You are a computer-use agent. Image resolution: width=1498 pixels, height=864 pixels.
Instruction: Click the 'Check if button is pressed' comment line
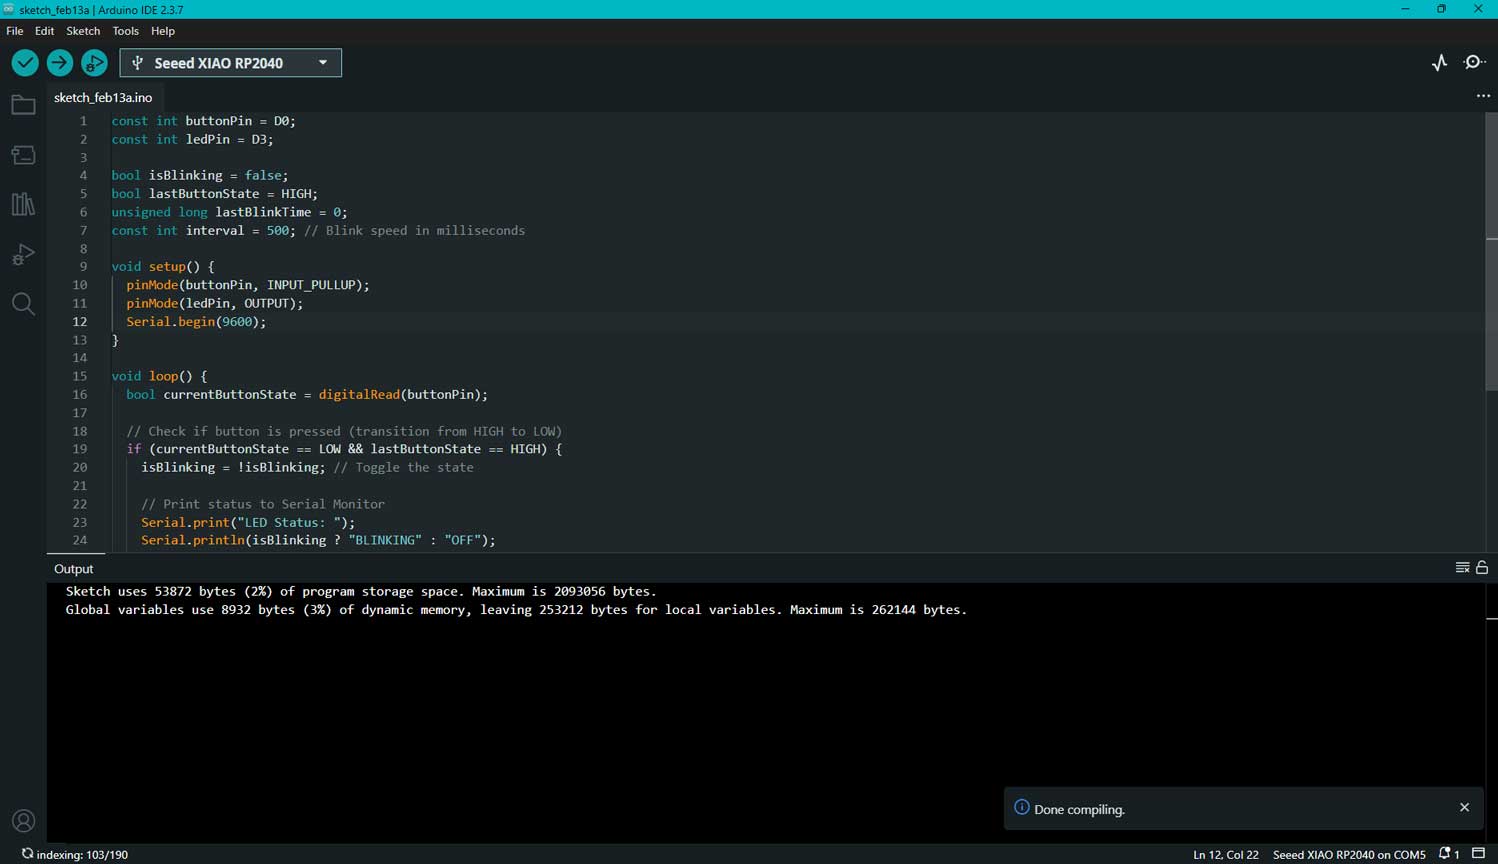344,431
